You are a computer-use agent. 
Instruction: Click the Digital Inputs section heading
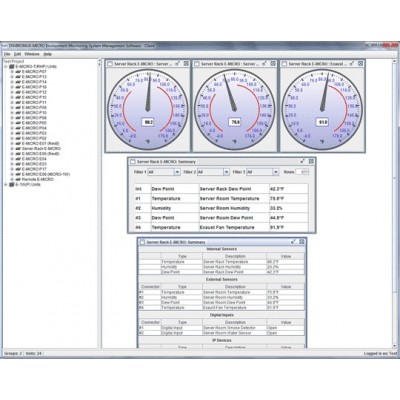point(222,315)
